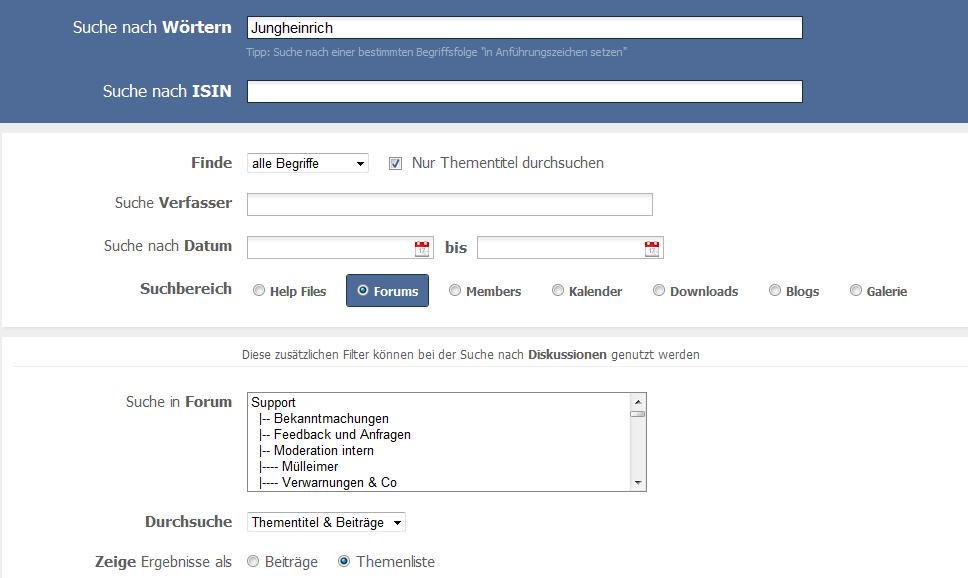Viewport: 968px width, 578px height.
Task: Select Blogs search area radio
Action: [775, 290]
